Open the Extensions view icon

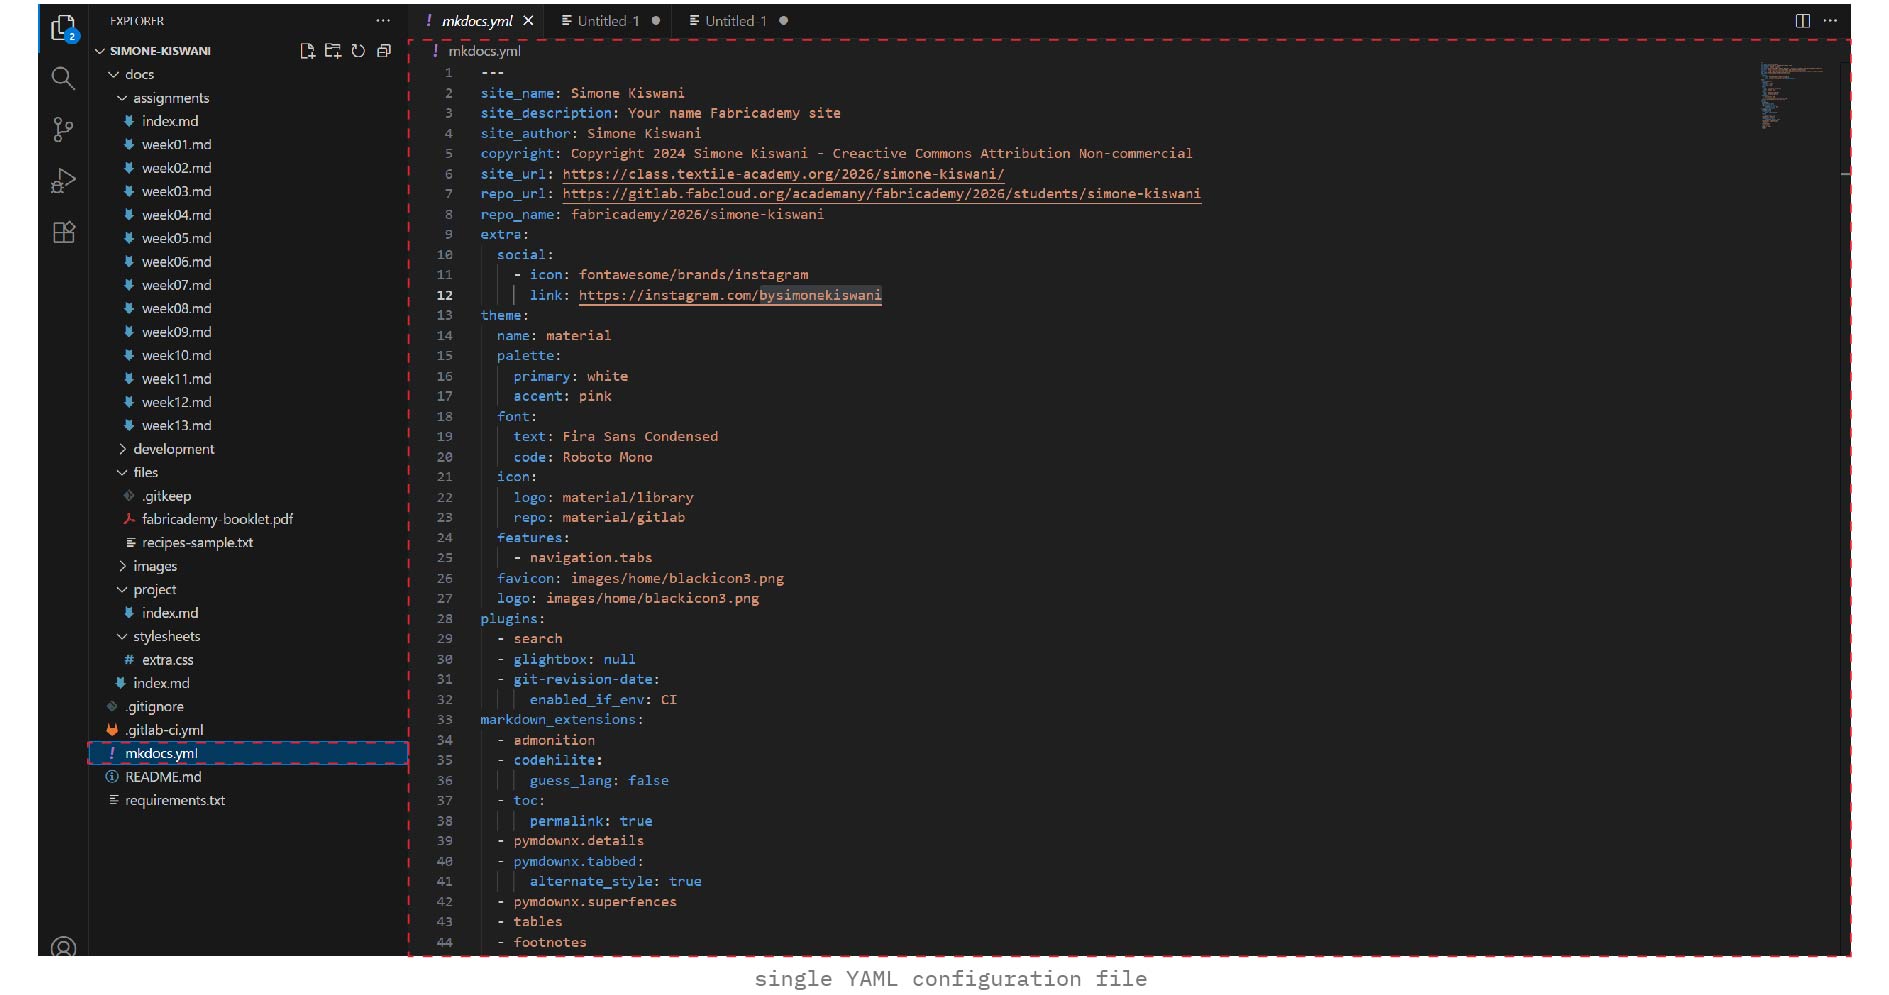pos(63,233)
